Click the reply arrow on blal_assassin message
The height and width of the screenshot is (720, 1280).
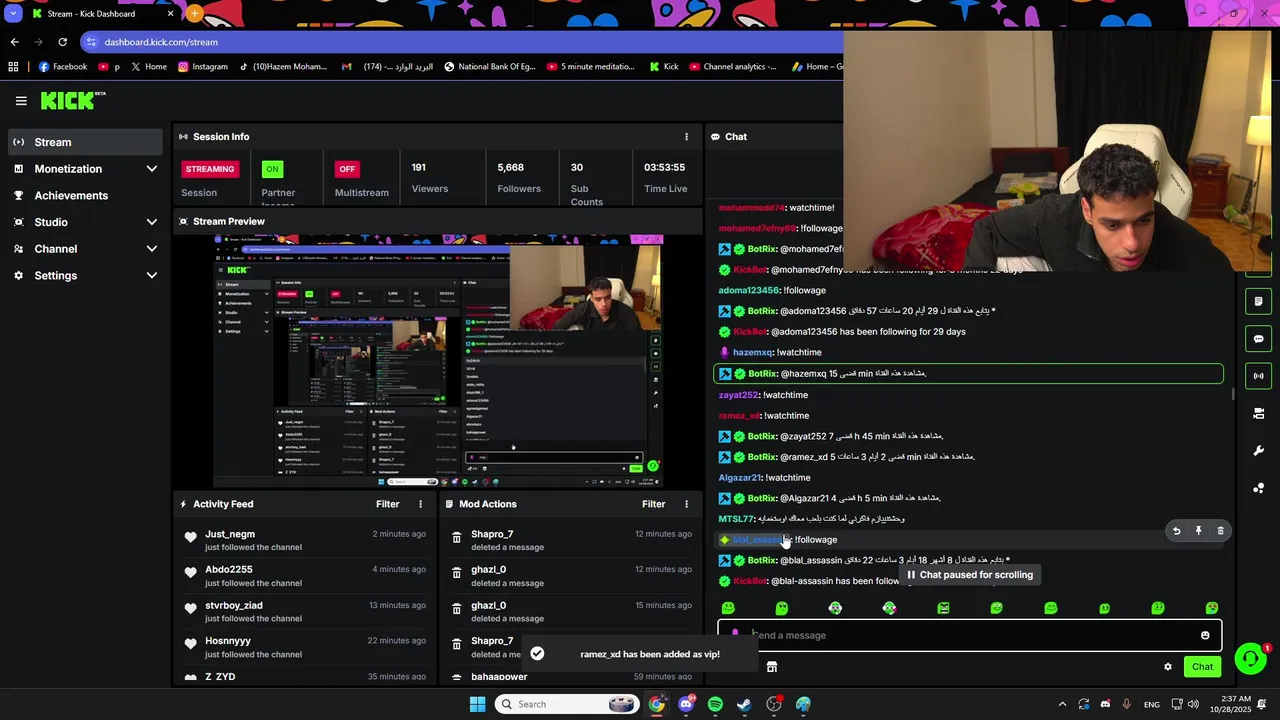pyautogui.click(x=1176, y=531)
